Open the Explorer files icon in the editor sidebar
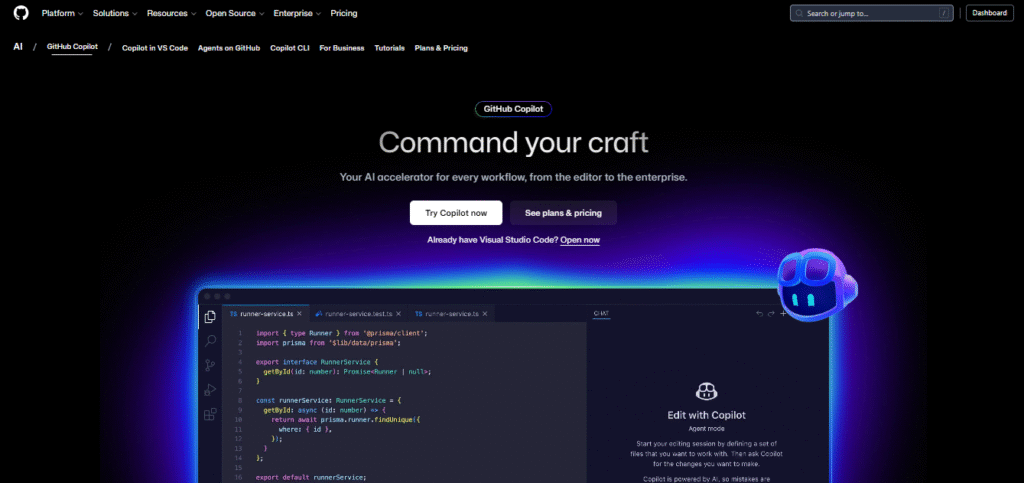1024x483 pixels. [210, 317]
